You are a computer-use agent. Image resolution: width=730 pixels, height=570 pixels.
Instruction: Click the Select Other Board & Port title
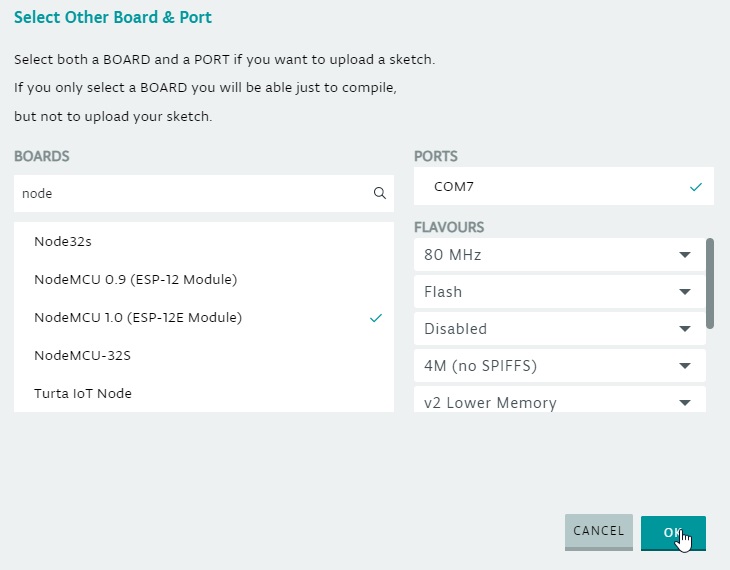tap(113, 17)
